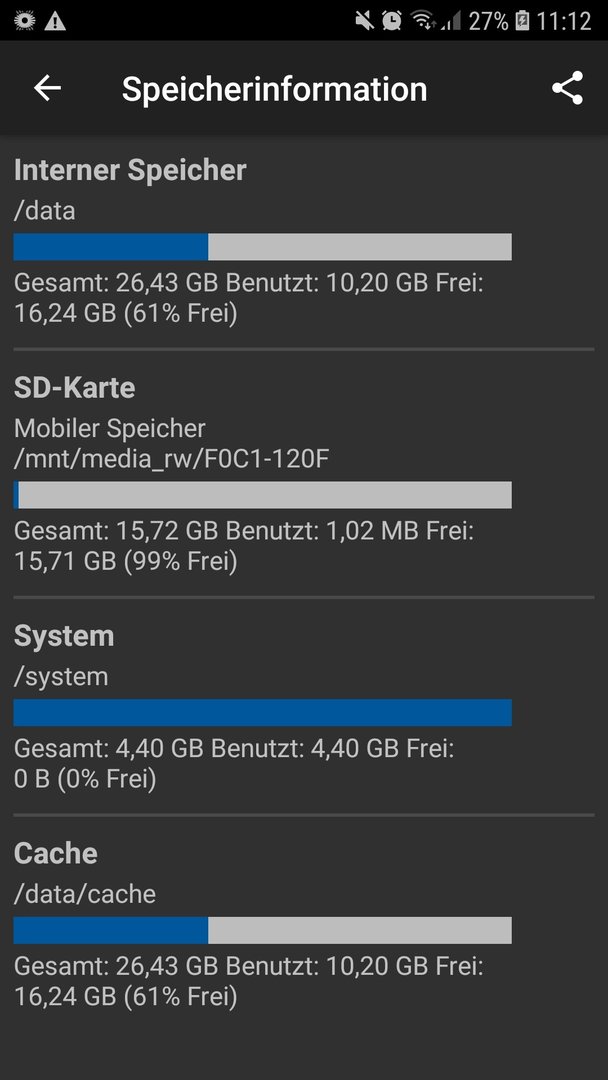Select the SD-Karte heading
Image resolution: width=608 pixels, height=1080 pixels.
coord(74,388)
